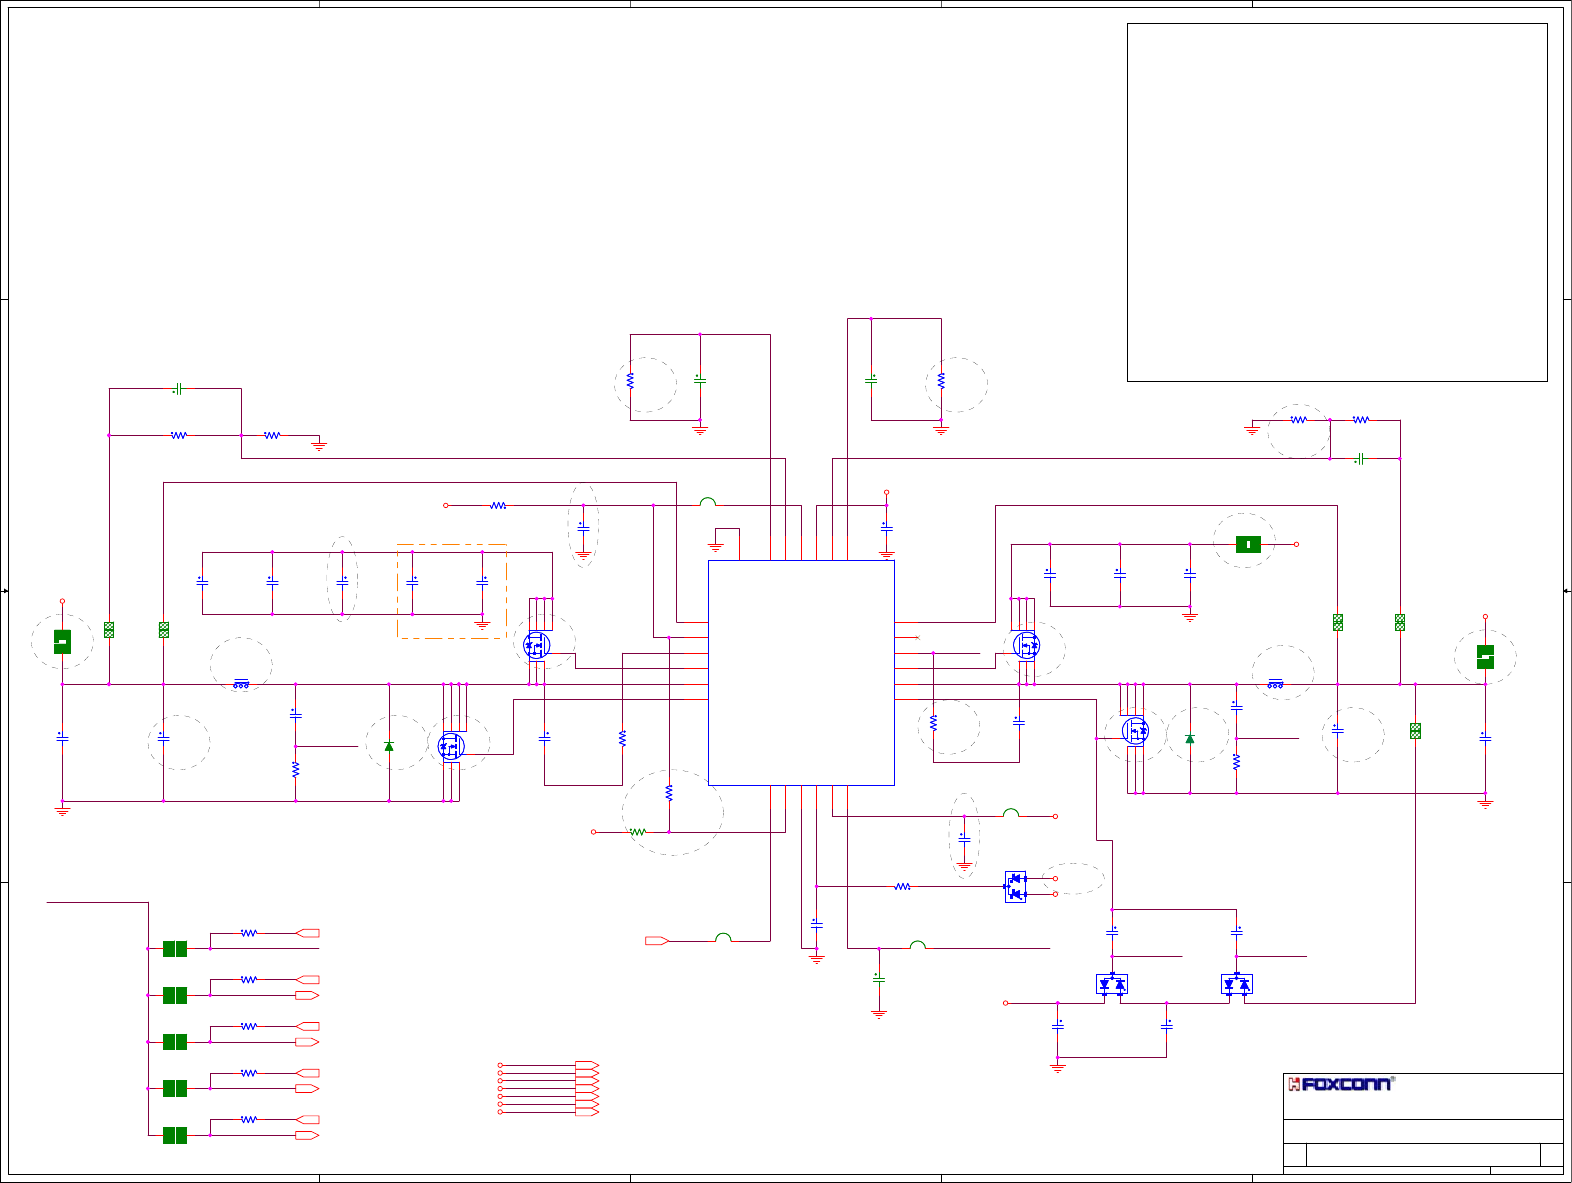The width and height of the screenshot is (1572, 1183).
Task: Select the jumper arc beside the lone off-page connector
Action: point(724,937)
